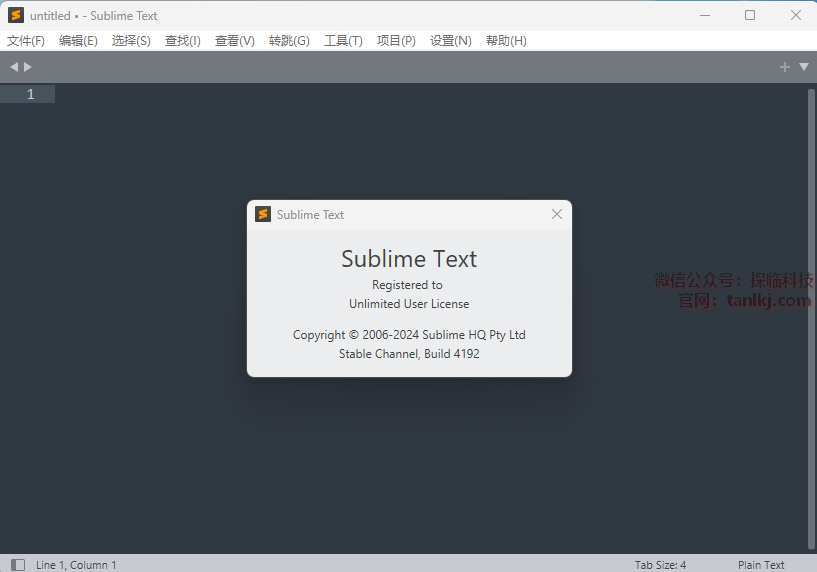This screenshot has width=817, height=572.
Task: Click the Sublime Text icon in About dialog
Action: click(x=263, y=214)
